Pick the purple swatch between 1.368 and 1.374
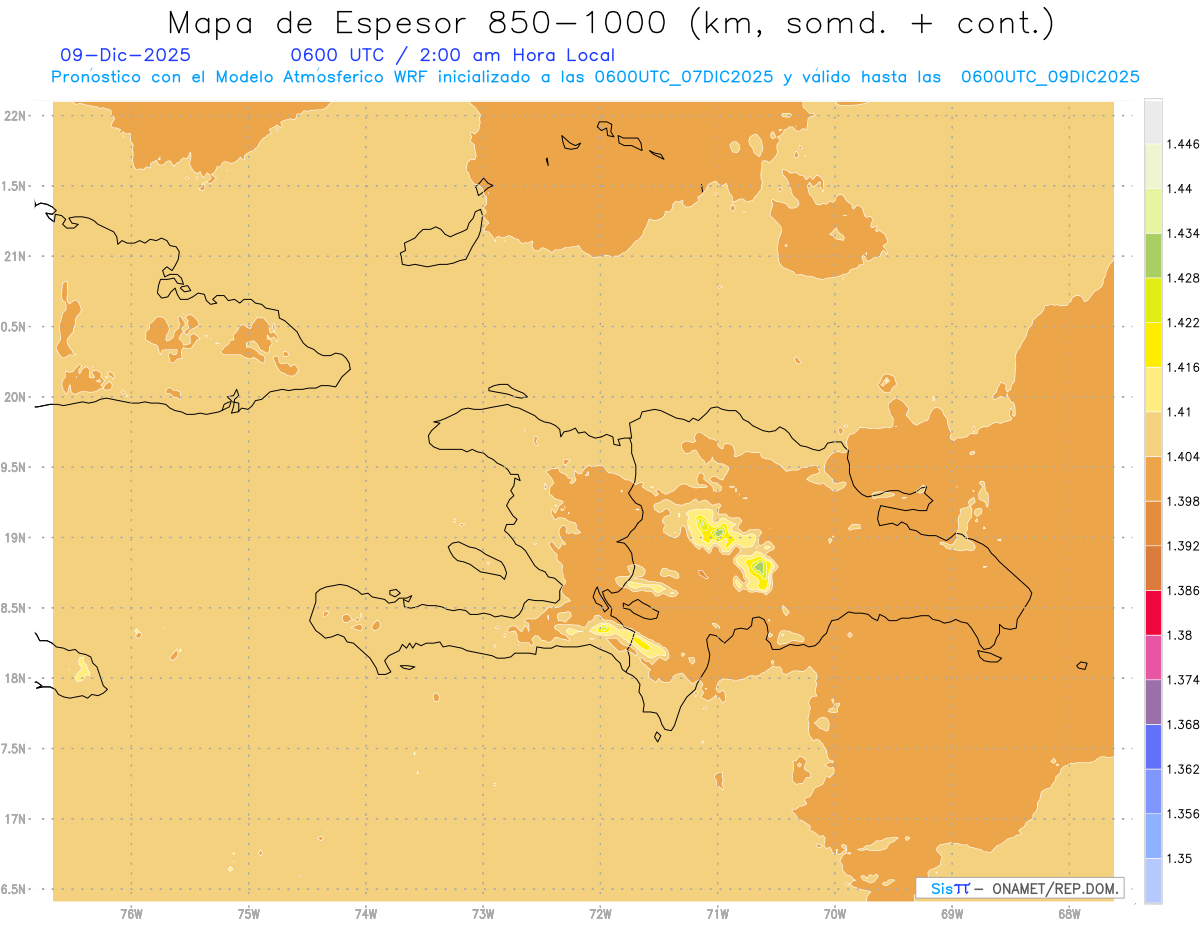Screen dimensions: 1200x927 [x=1153, y=702]
